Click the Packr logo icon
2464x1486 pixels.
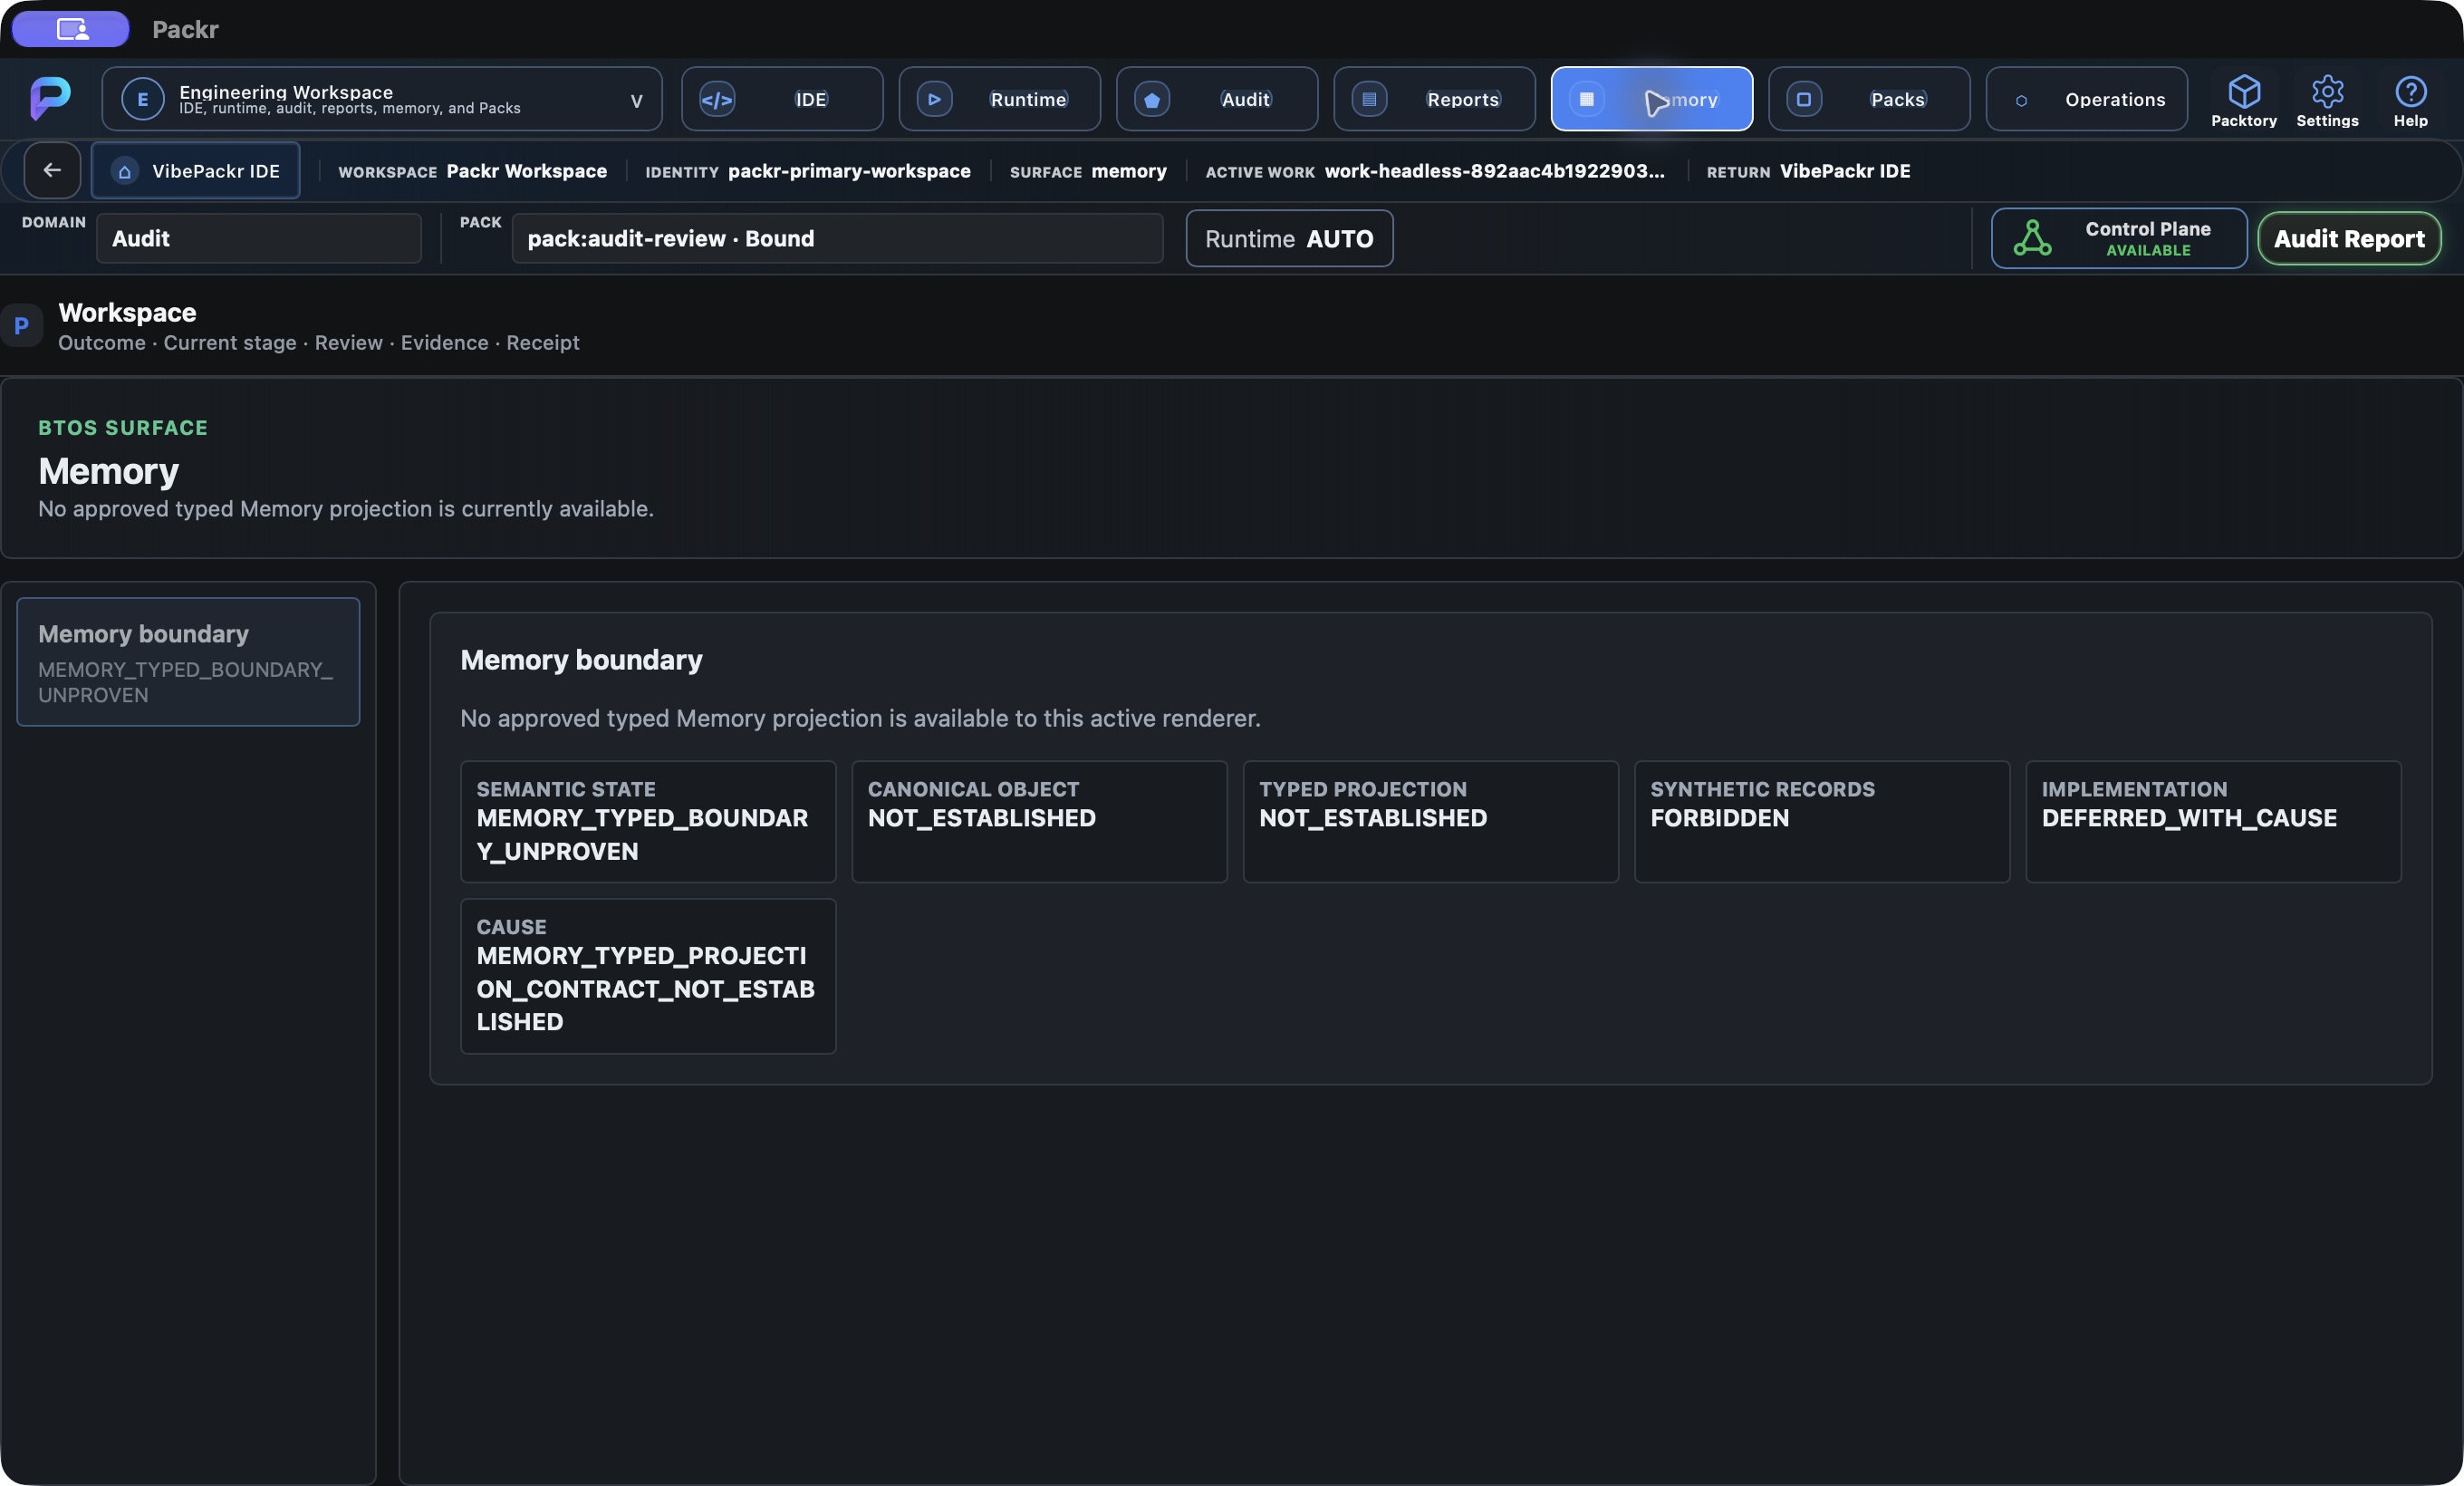click(50, 98)
